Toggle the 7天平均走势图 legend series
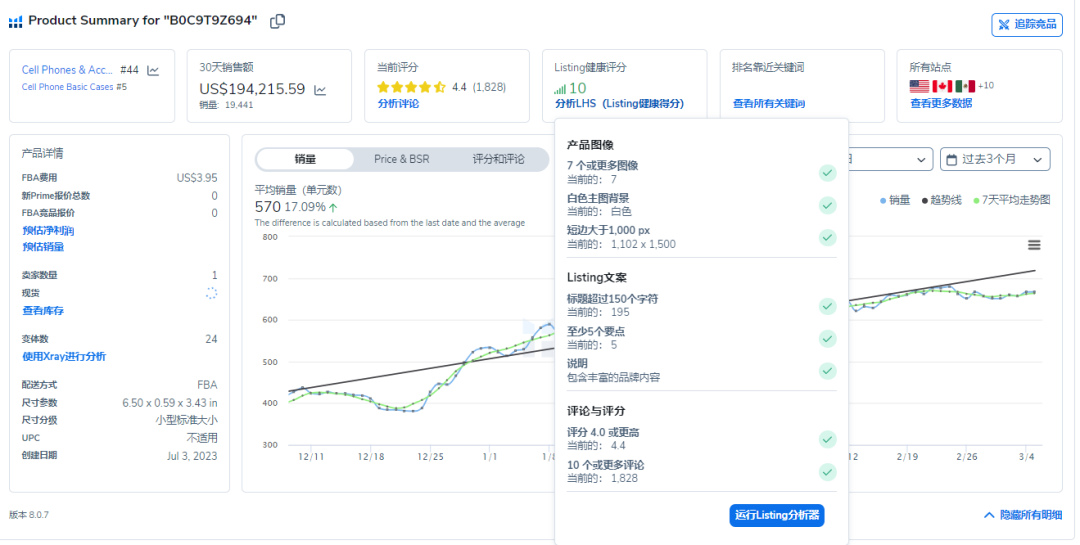 [1012, 200]
